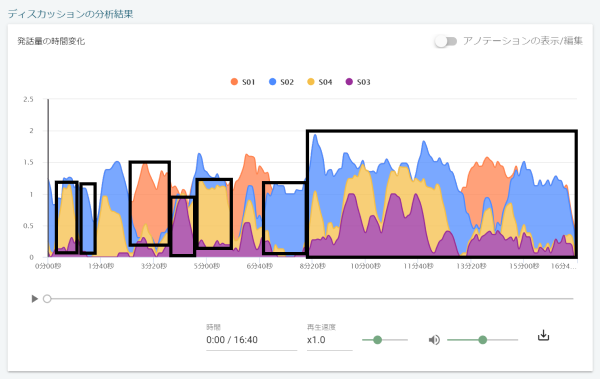Toggle S04 yellow legend marker
The width and height of the screenshot is (600, 379).
311,82
